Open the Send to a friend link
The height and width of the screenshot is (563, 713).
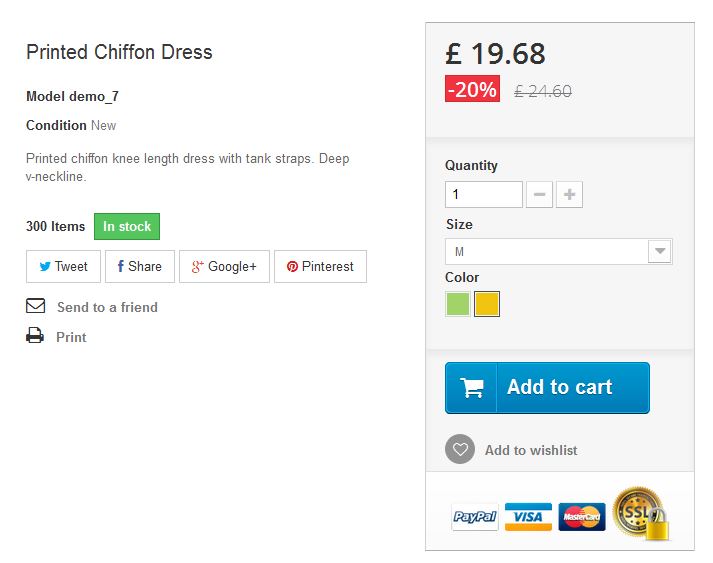click(106, 307)
